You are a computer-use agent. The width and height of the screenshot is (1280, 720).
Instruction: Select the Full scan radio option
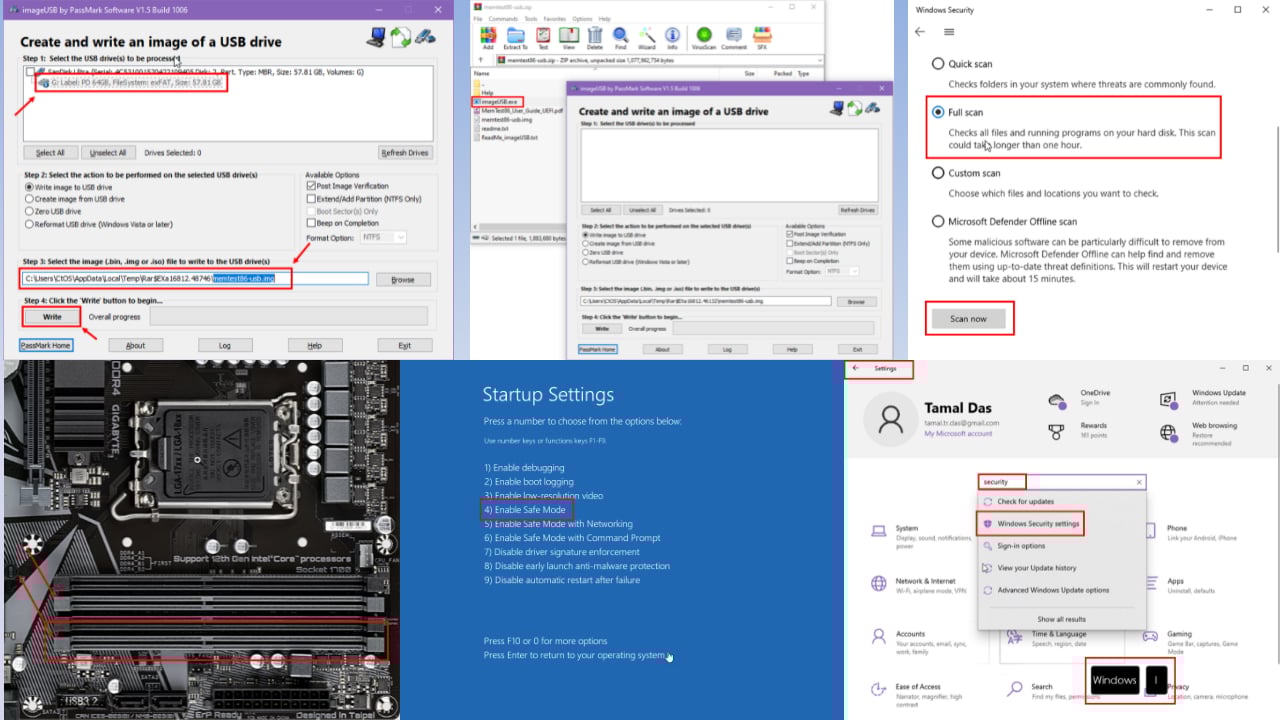pyautogui.click(x=938, y=112)
